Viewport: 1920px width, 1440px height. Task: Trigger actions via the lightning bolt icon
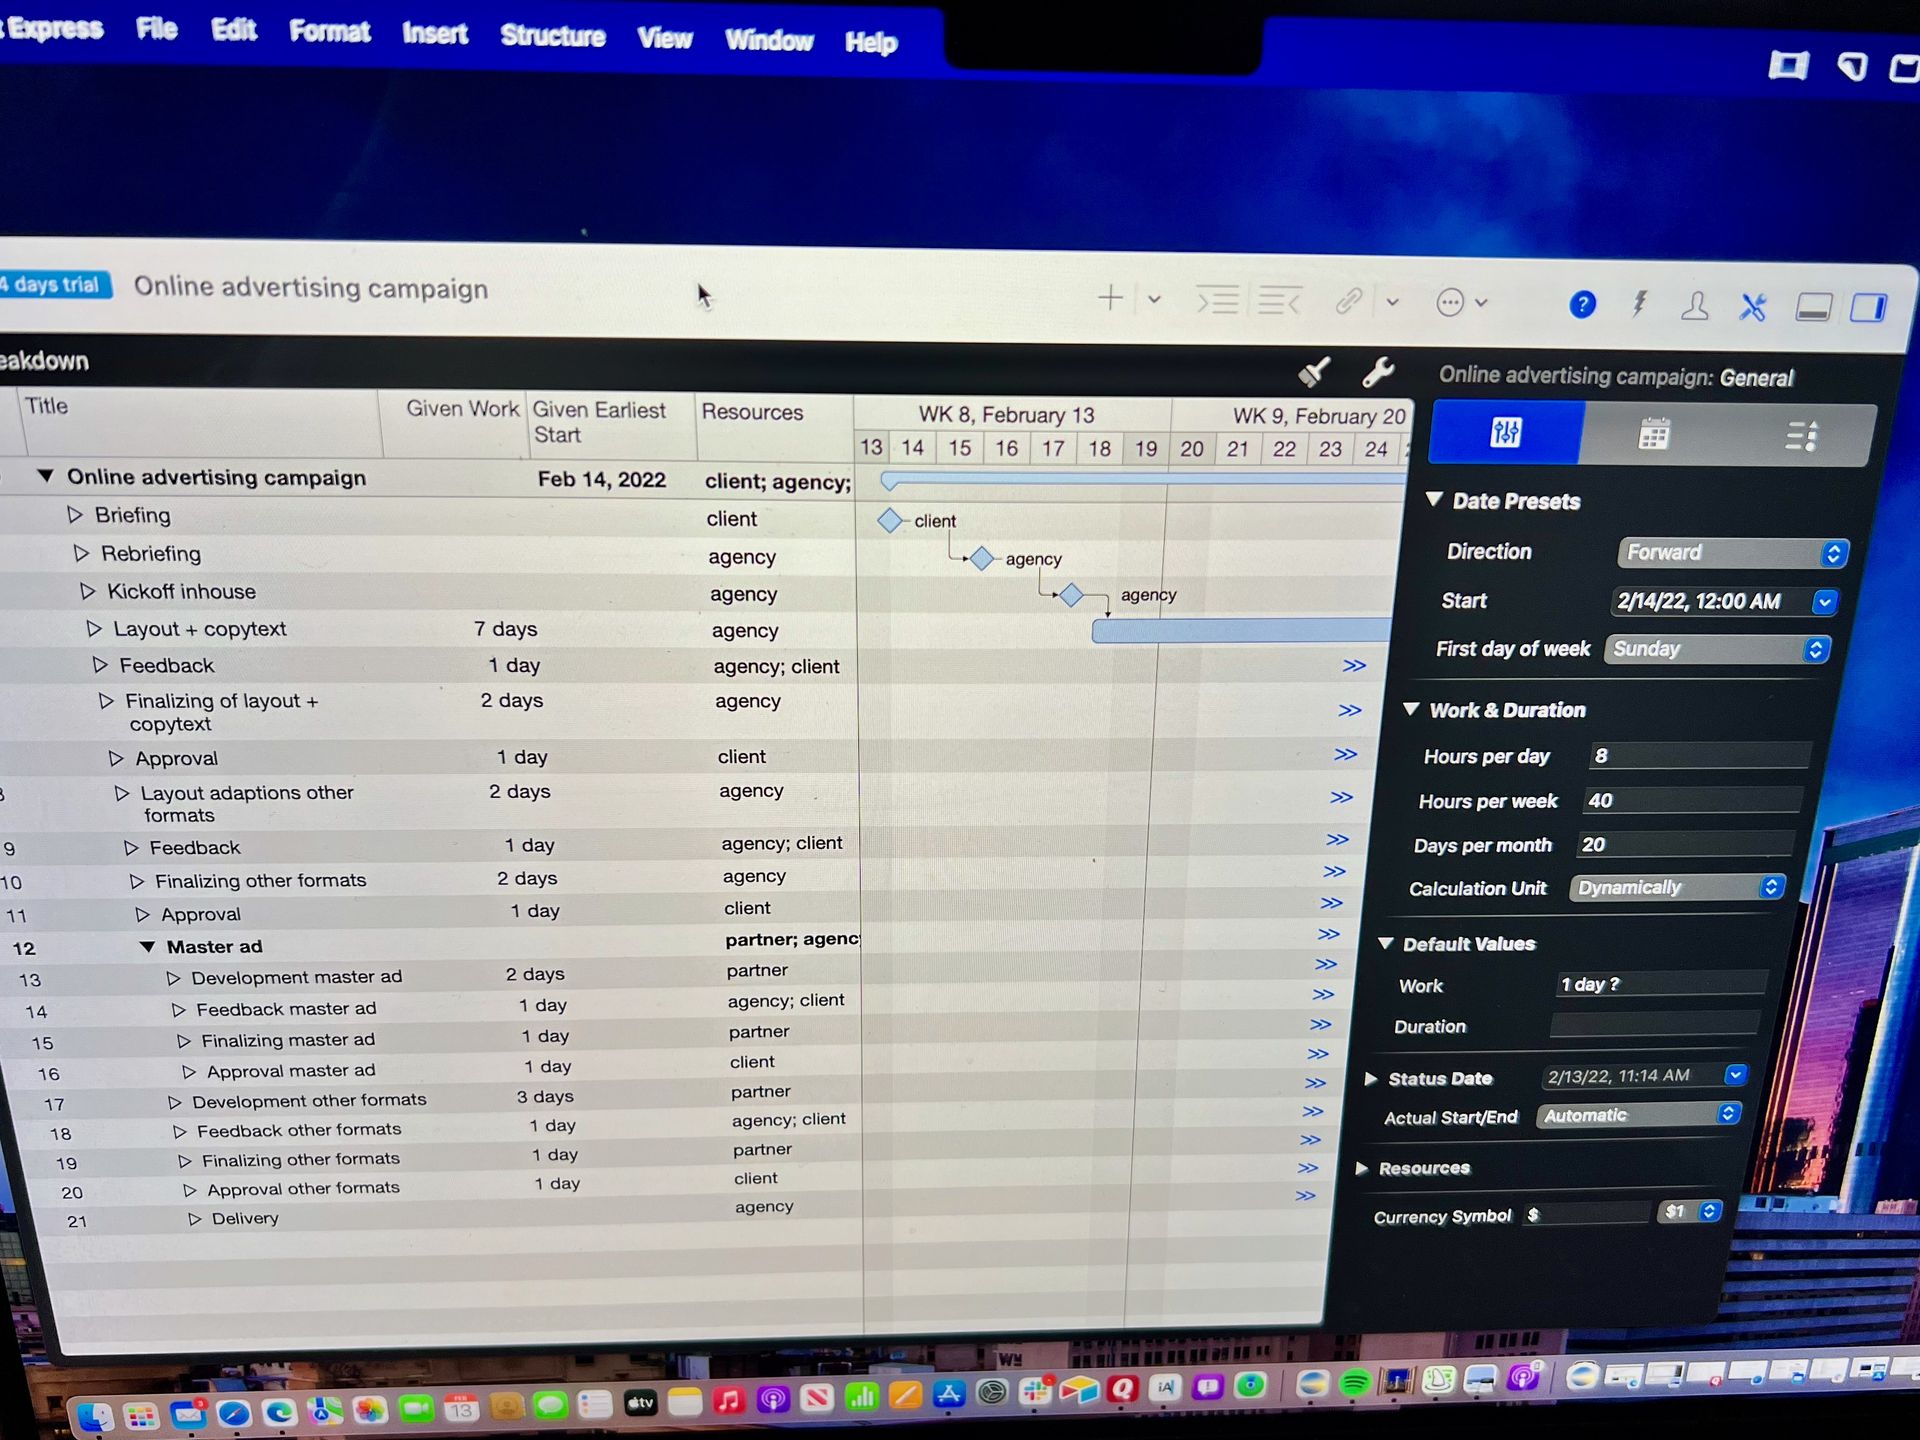(1638, 305)
